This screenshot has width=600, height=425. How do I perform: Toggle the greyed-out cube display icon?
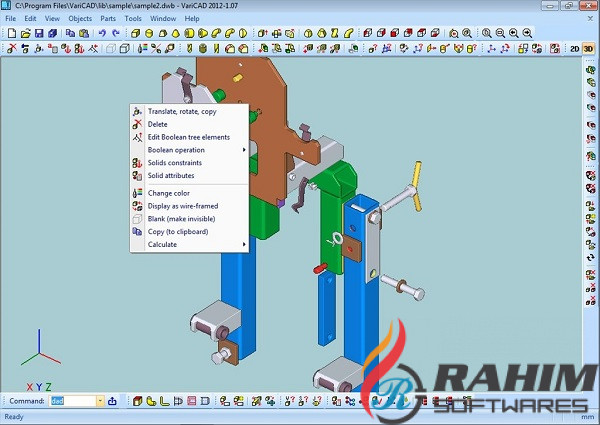(111, 49)
